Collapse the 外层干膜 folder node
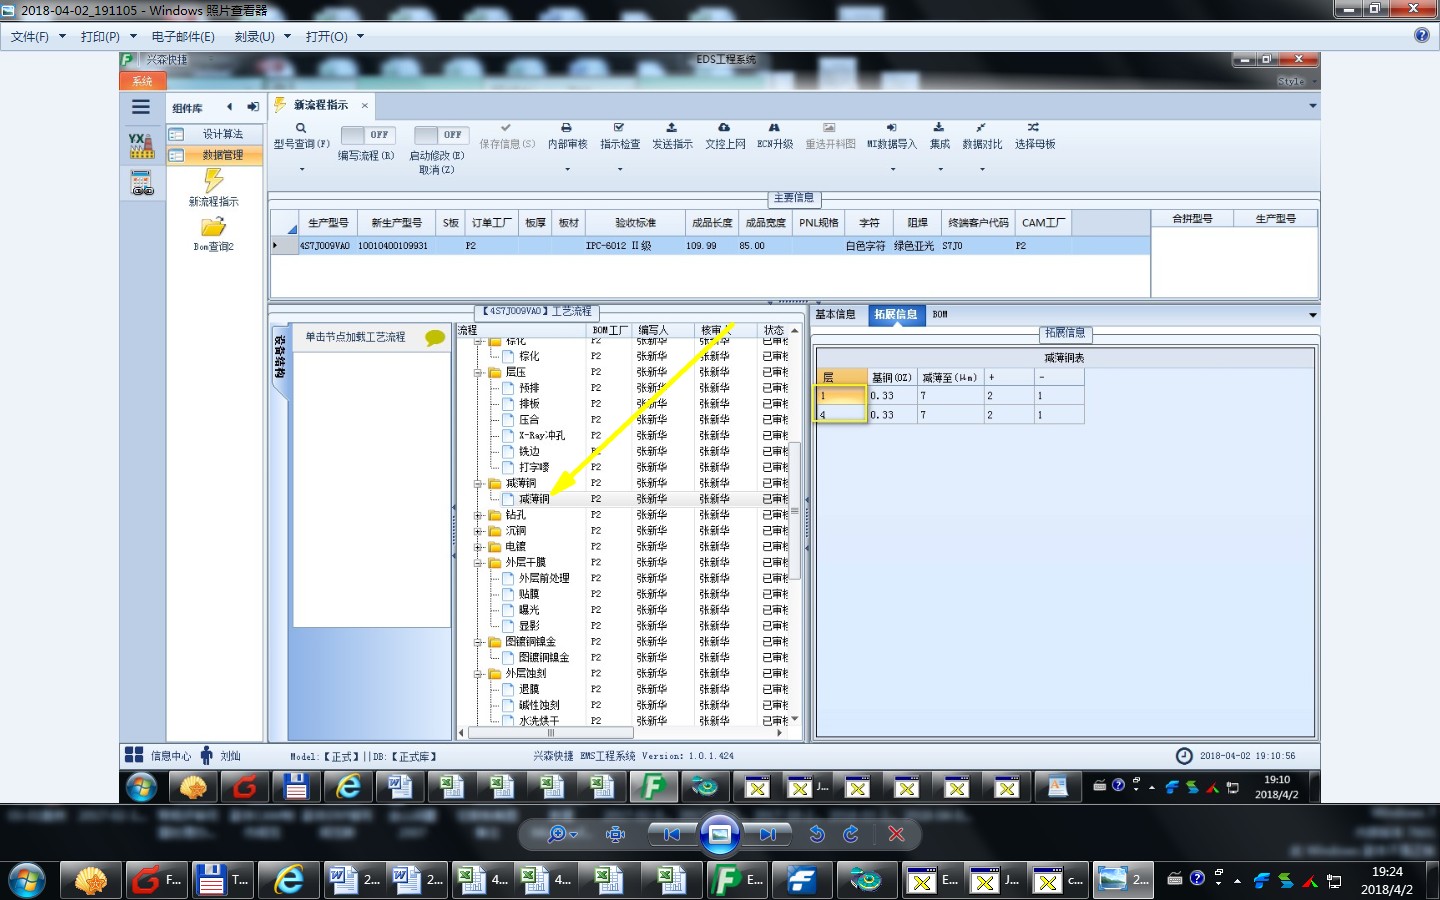This screenshot has width=1440, height=900. pos(479,563)
